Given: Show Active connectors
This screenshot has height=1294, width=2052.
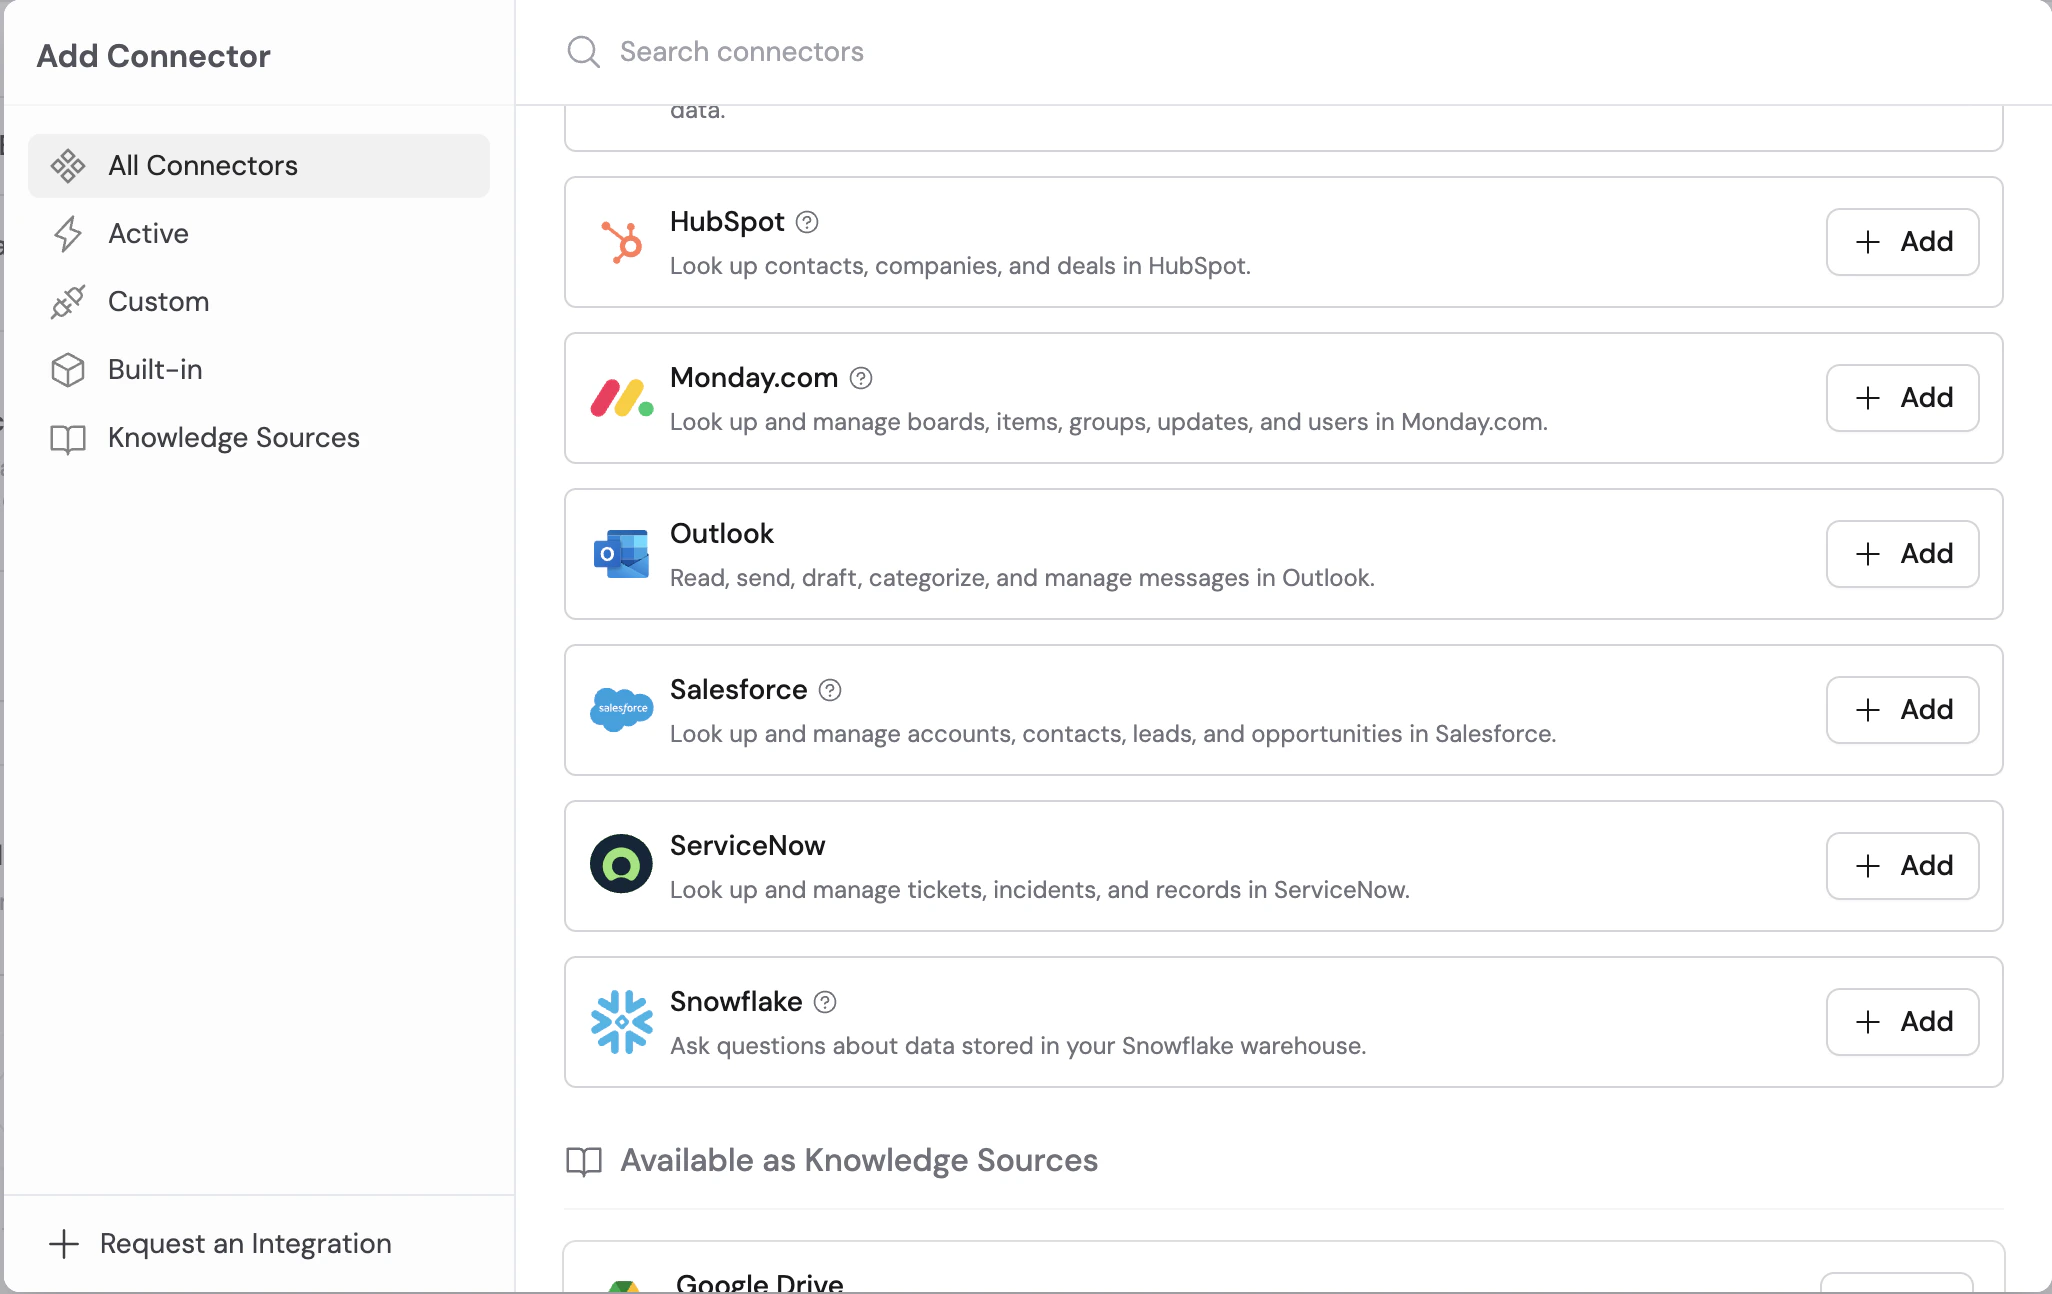Looking at the screenshot, I should click(259, 234).
